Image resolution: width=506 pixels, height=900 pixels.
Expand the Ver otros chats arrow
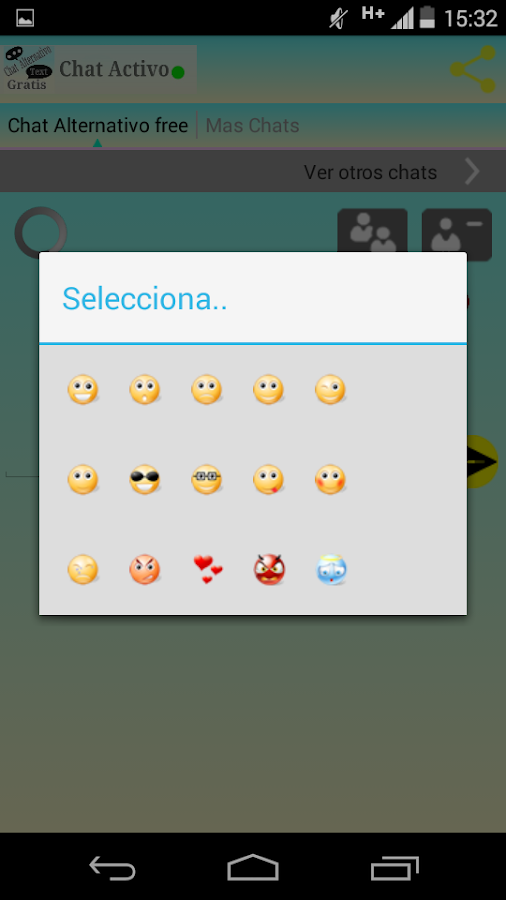(x=472, y=172)
